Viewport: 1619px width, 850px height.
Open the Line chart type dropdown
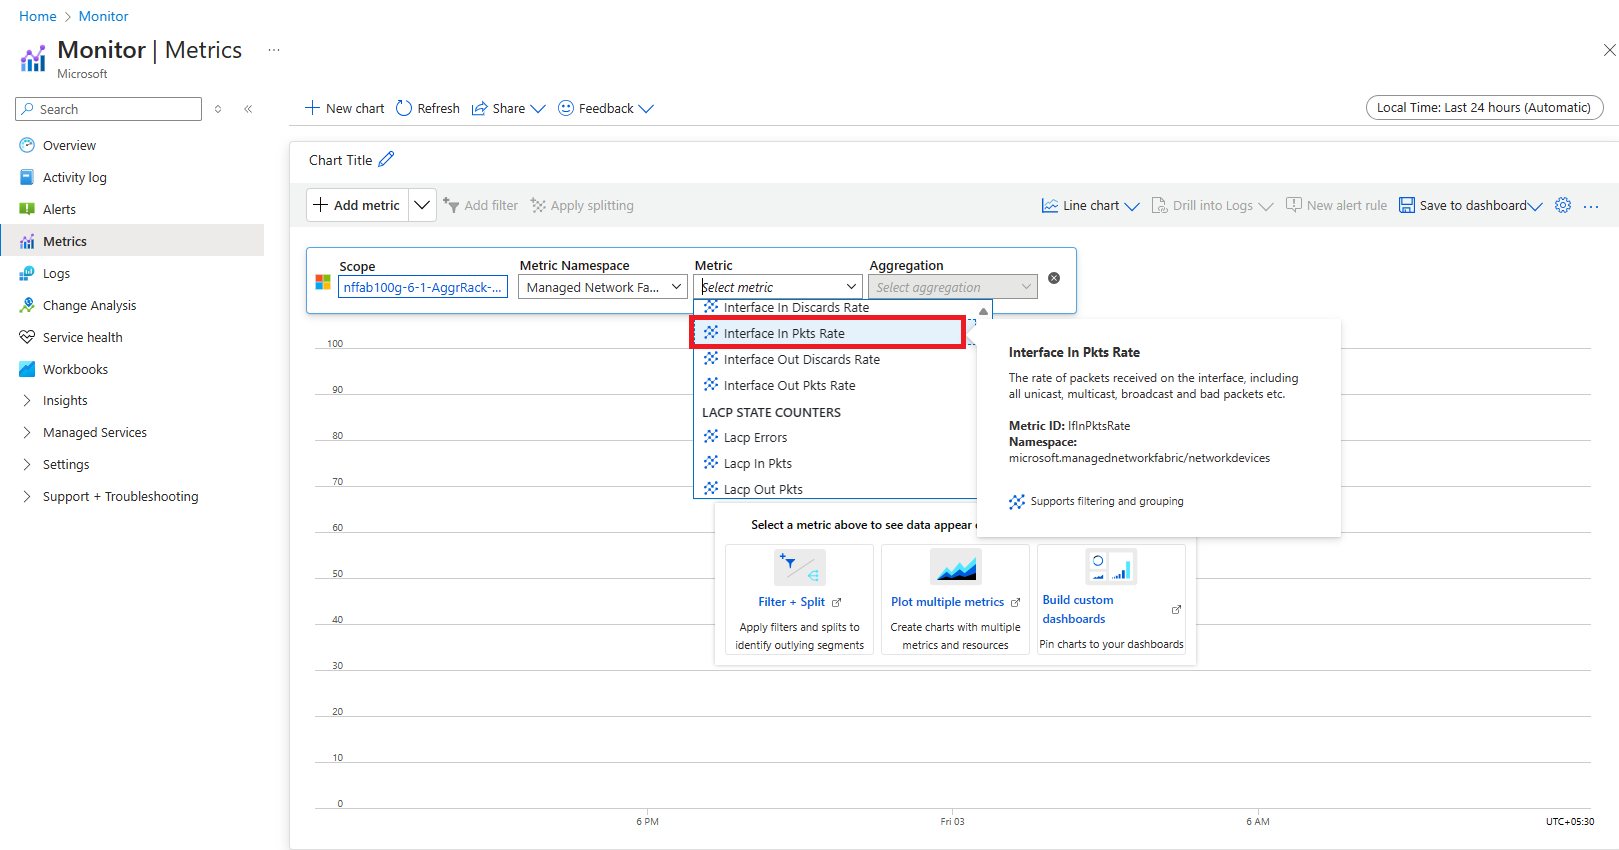coord(1090,205)
